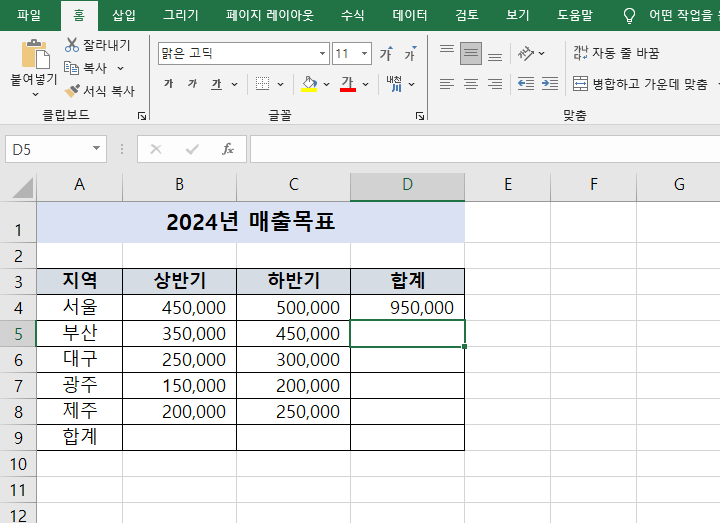The image size is (720, 523).
Task: Click the Format Painter (서식 복사) brush
Action: coord(72,91)
